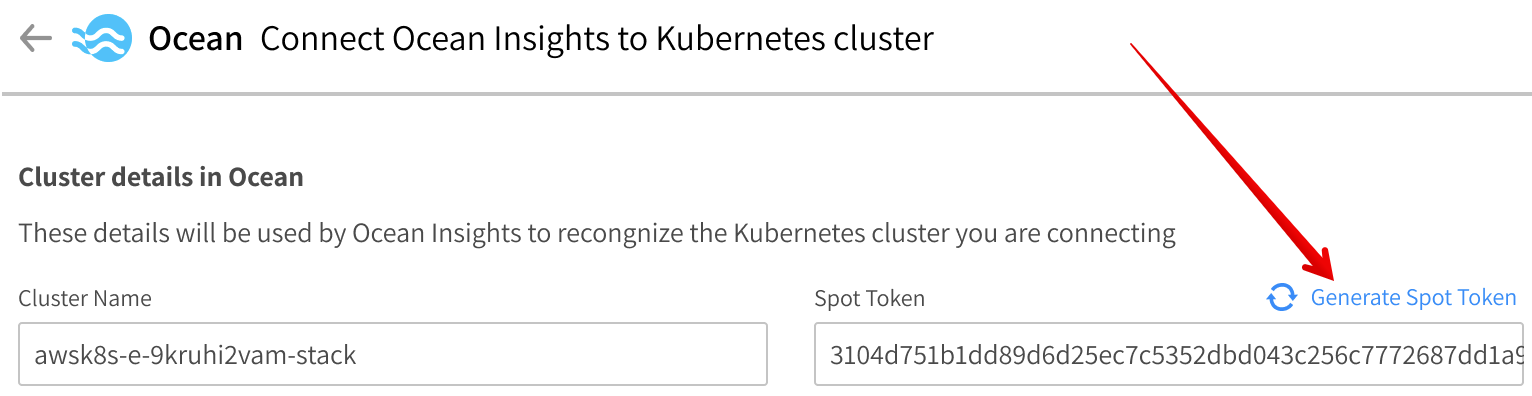Focus the Spot Token input field
This screenshot has width=1532, height=396.
(x=1169, y=354)
